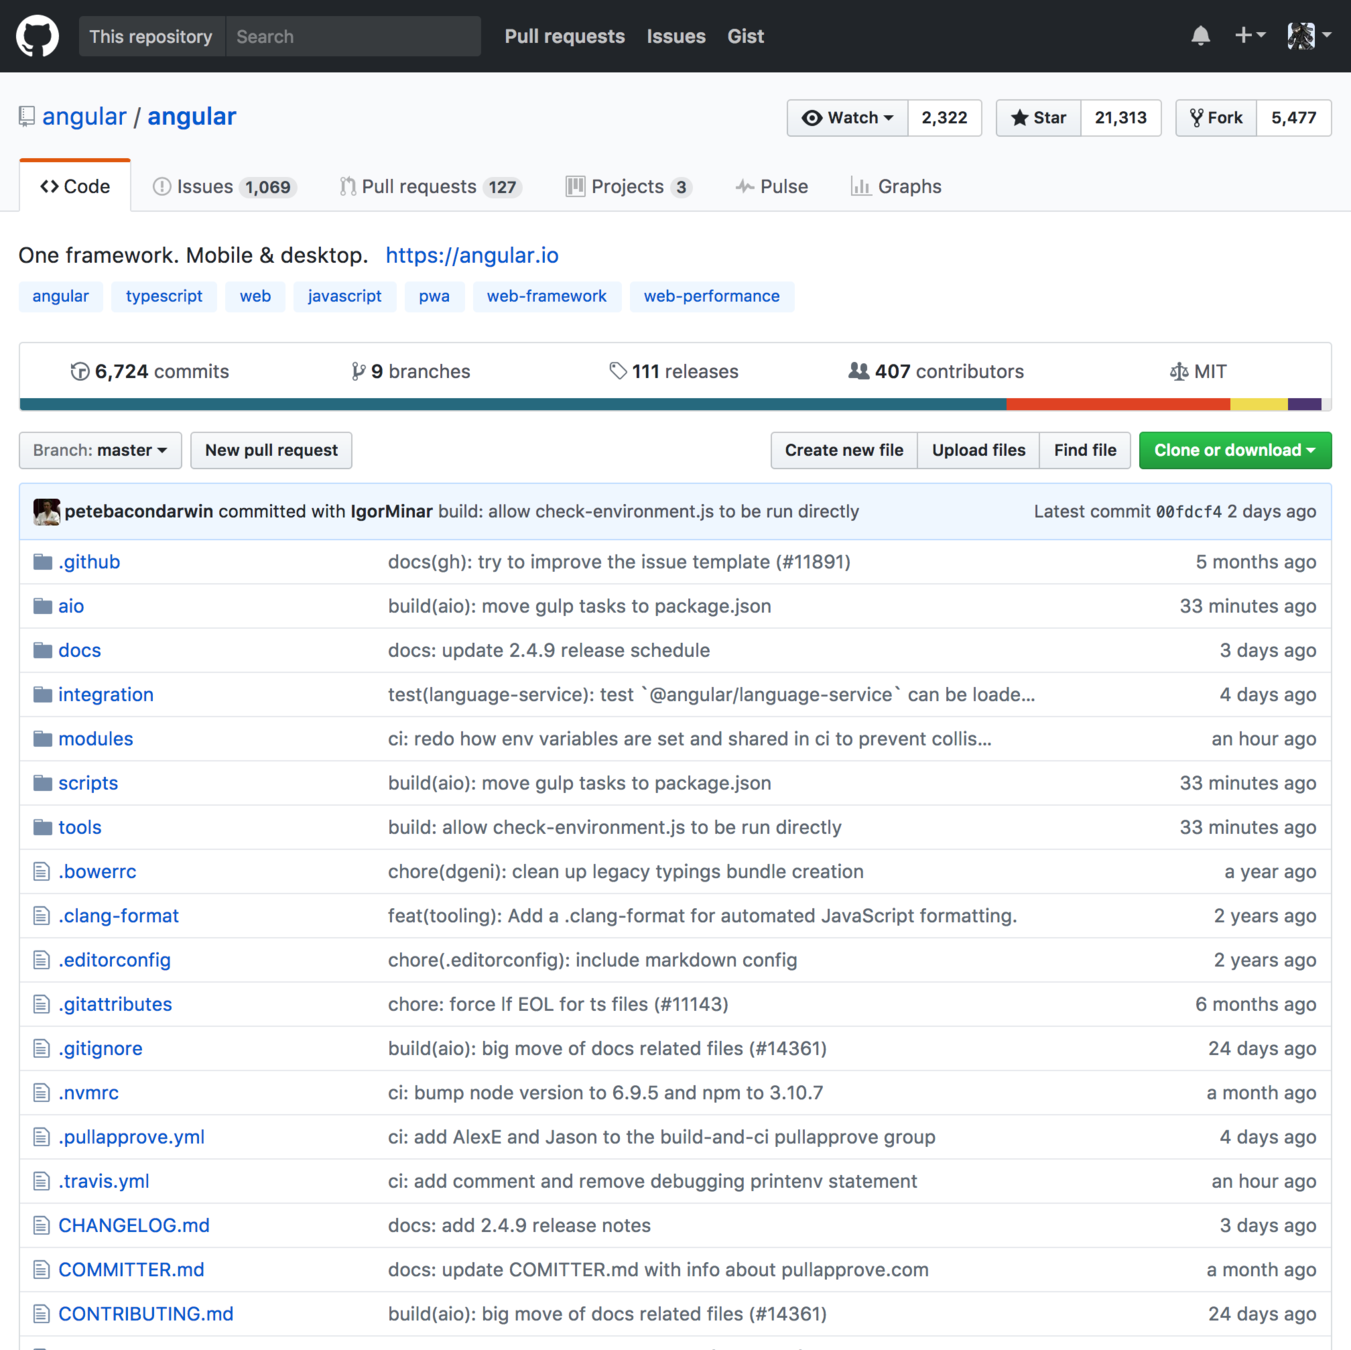Switch to the Pull requests repo tab
The height and width of the screenshot is (1350, 1351).
click(x=430, y=187)
